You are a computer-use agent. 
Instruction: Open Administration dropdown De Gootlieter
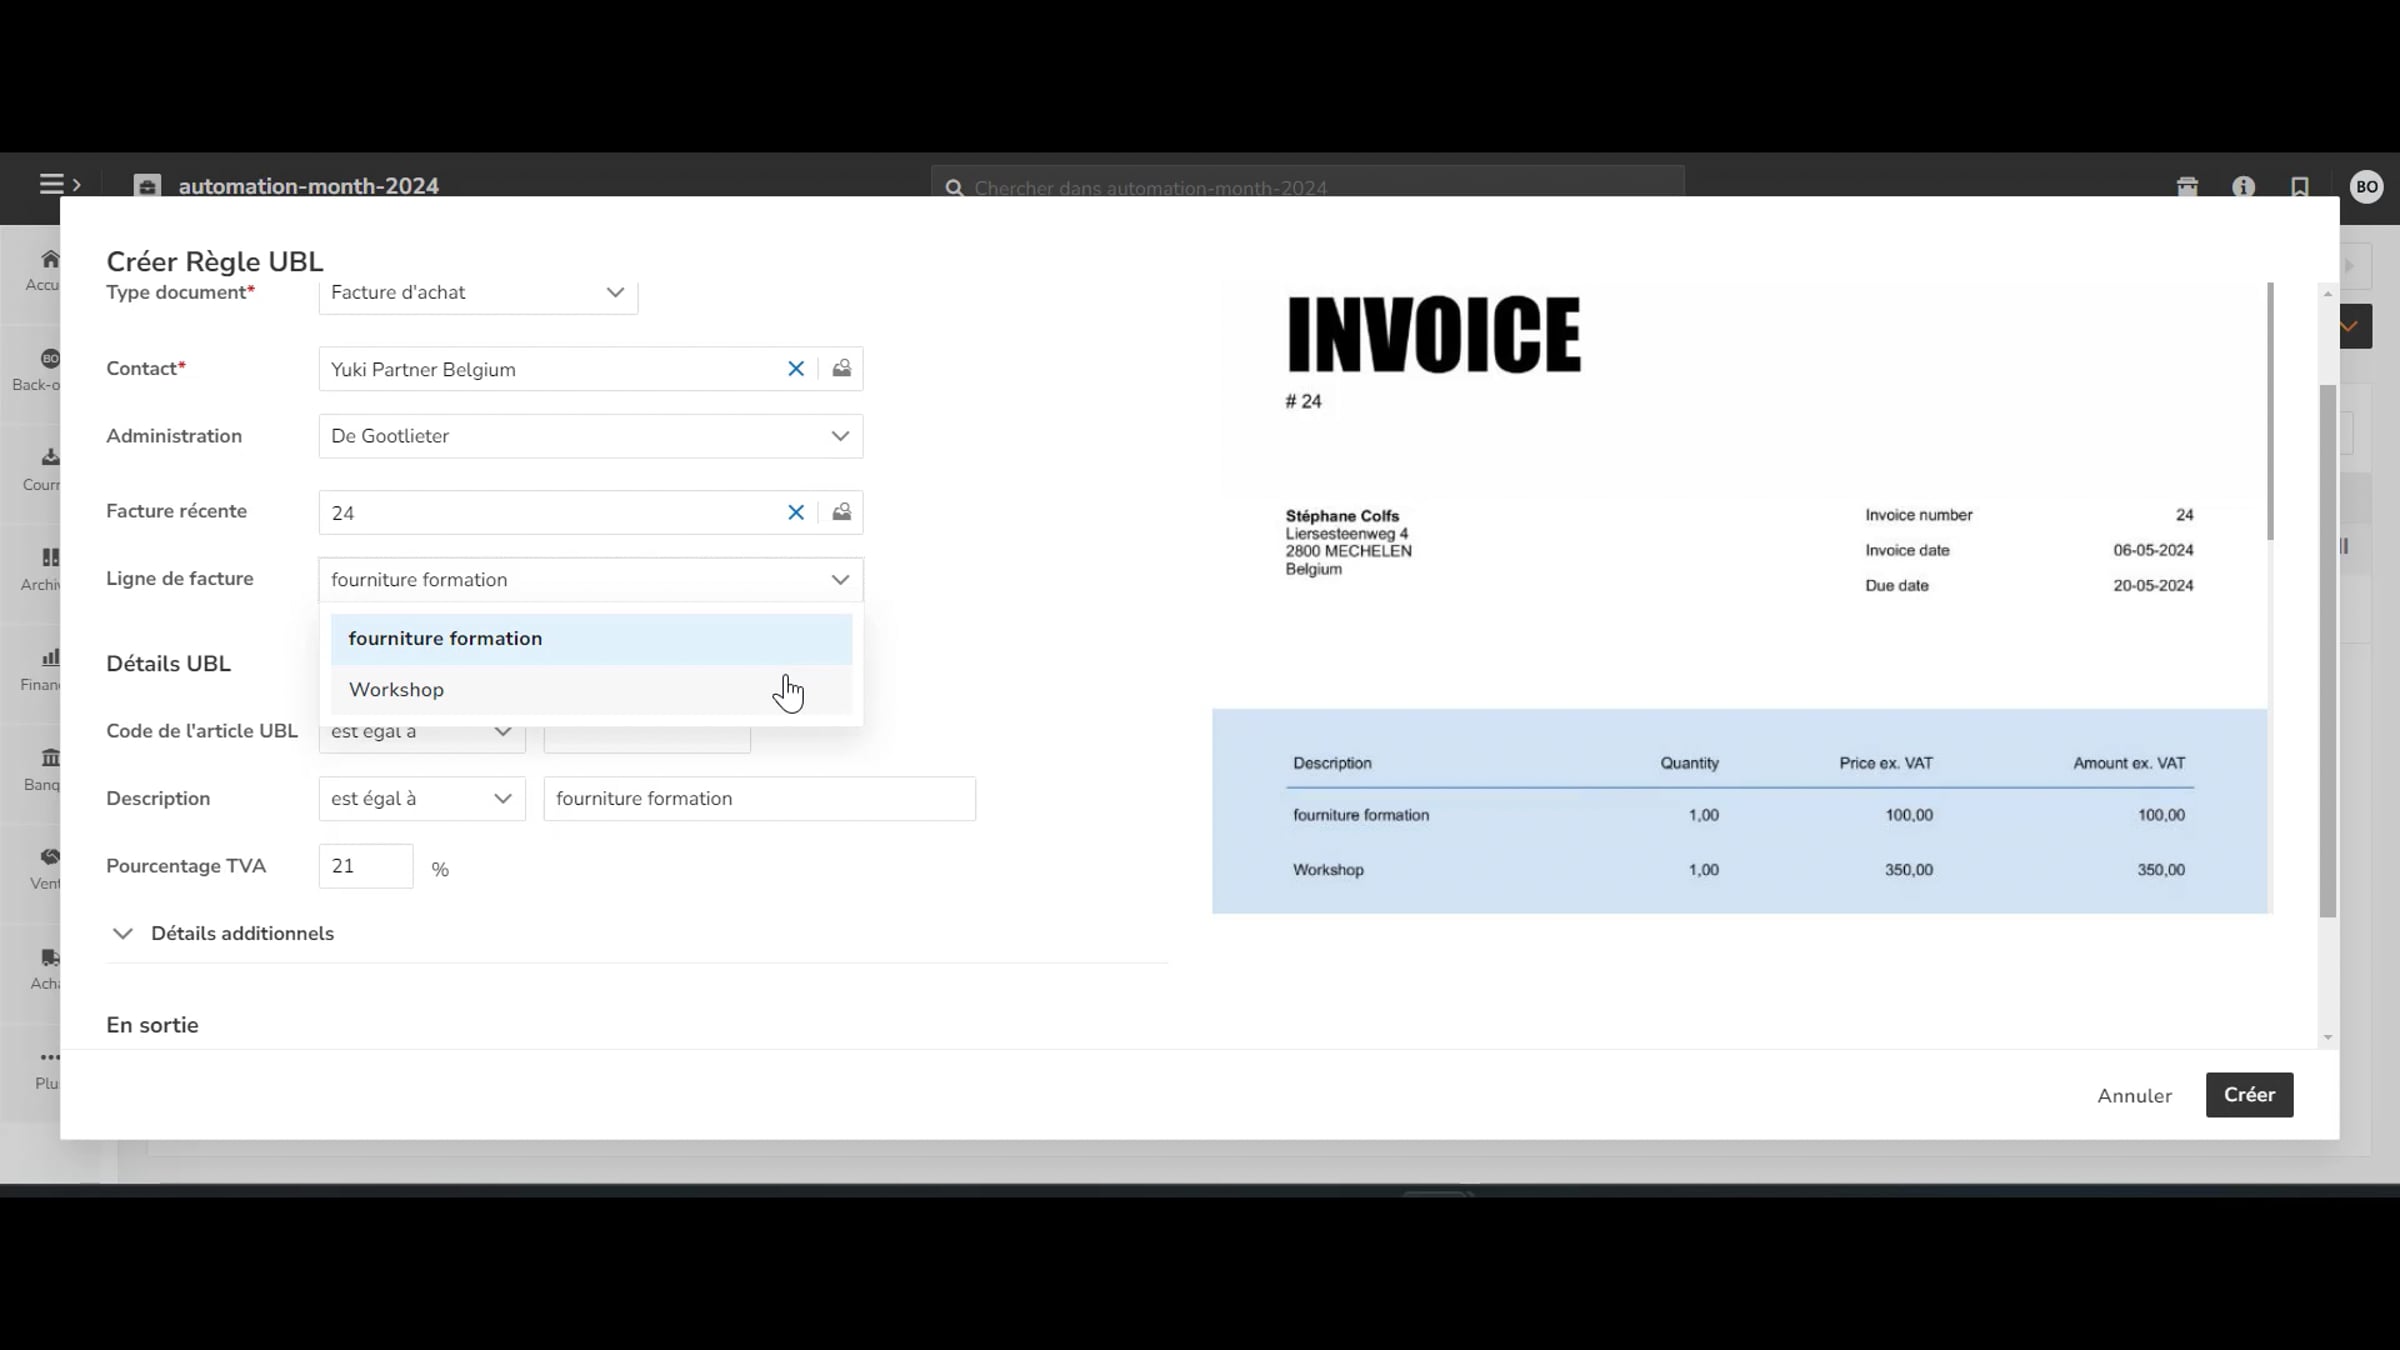tap(590, 436)
